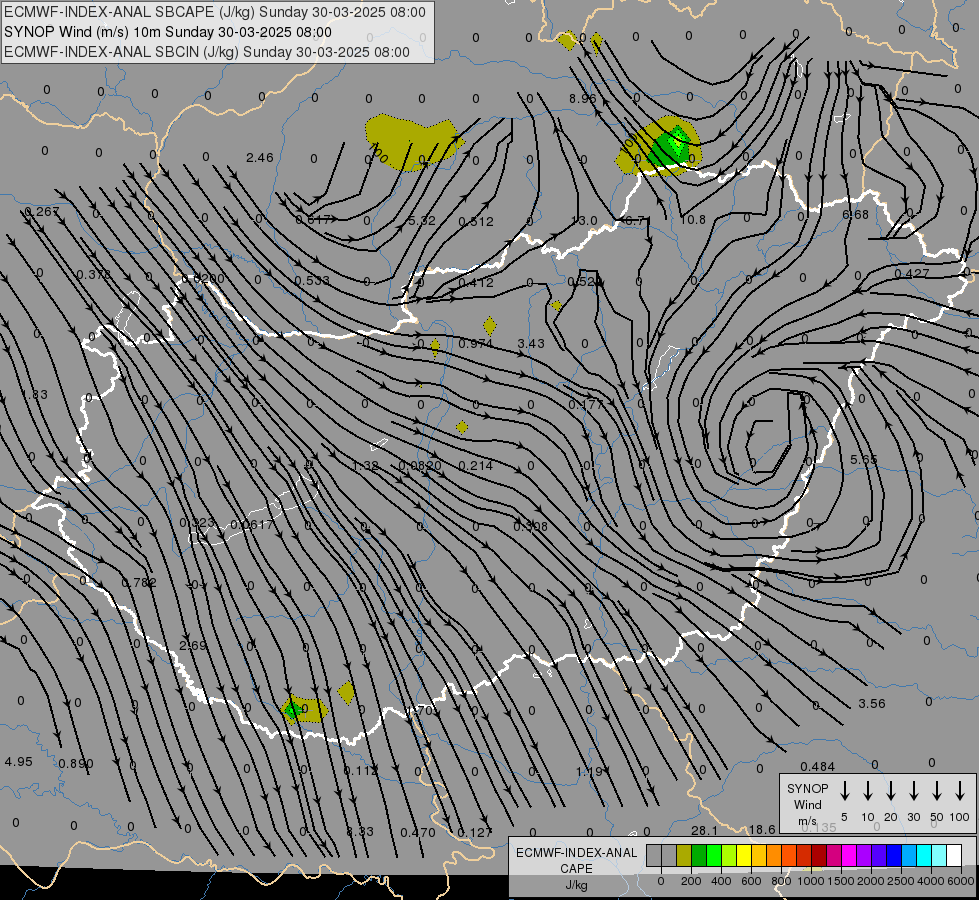Click the map value 0.127
The width and height of the screenshot is (979, 900).
[x=475, y=832]
